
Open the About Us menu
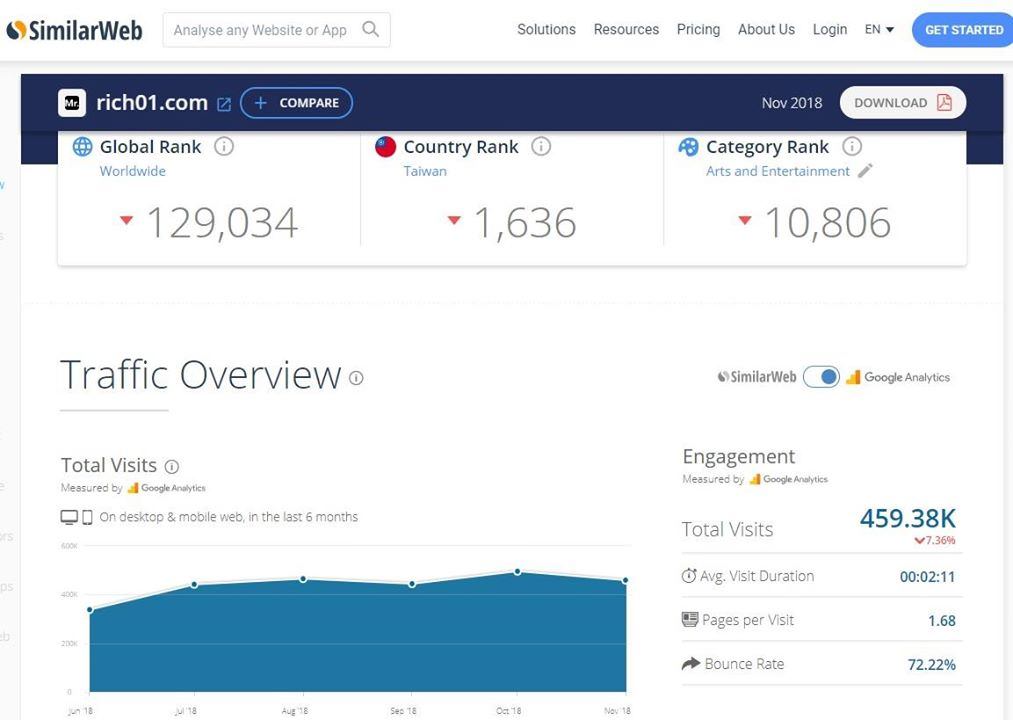[766, 30]
